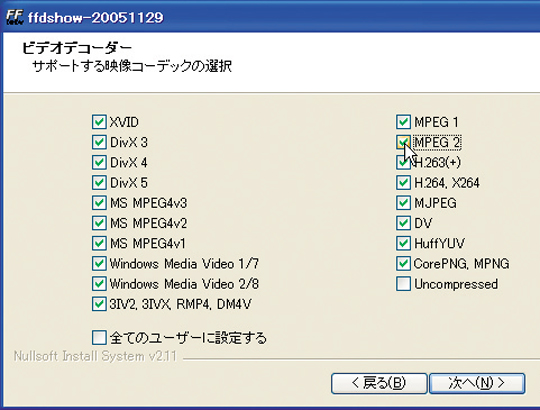Toggle the DivX 3 checkbox

(x=99, y=142)
